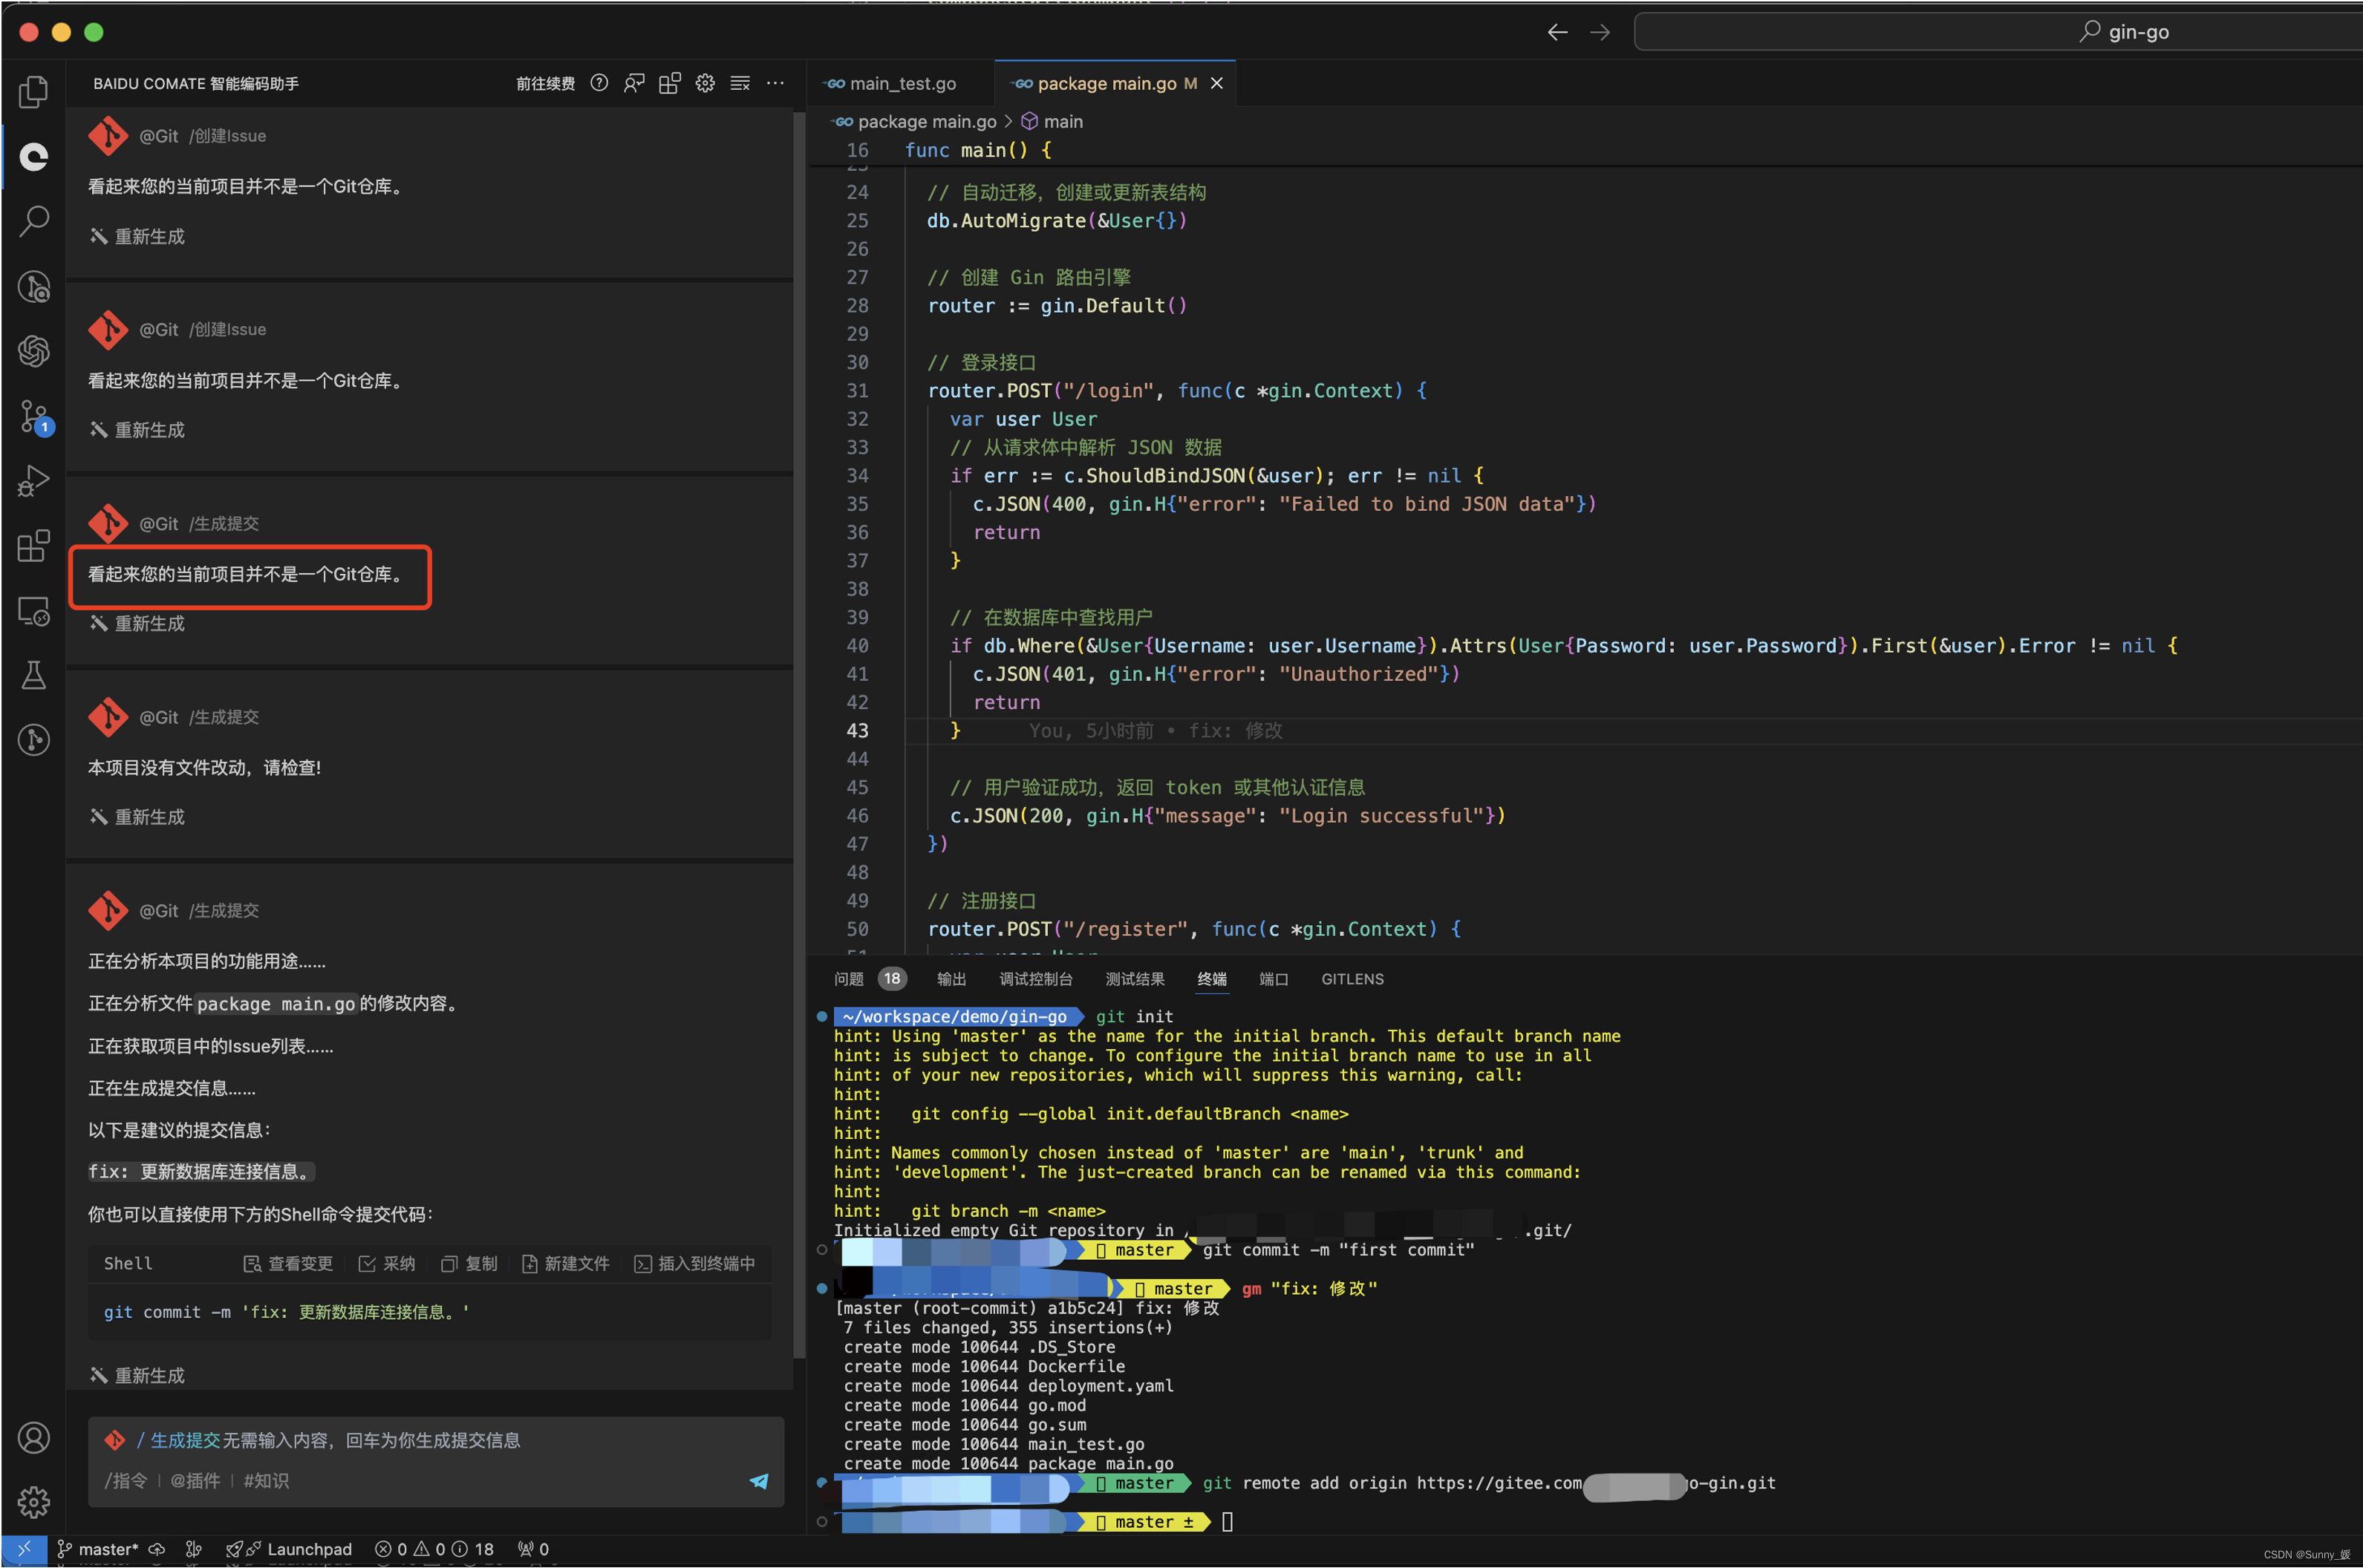Publish the branch with the cloud upload icon
This screenshot has height=1568, width=2363.
coord(157,1549)
